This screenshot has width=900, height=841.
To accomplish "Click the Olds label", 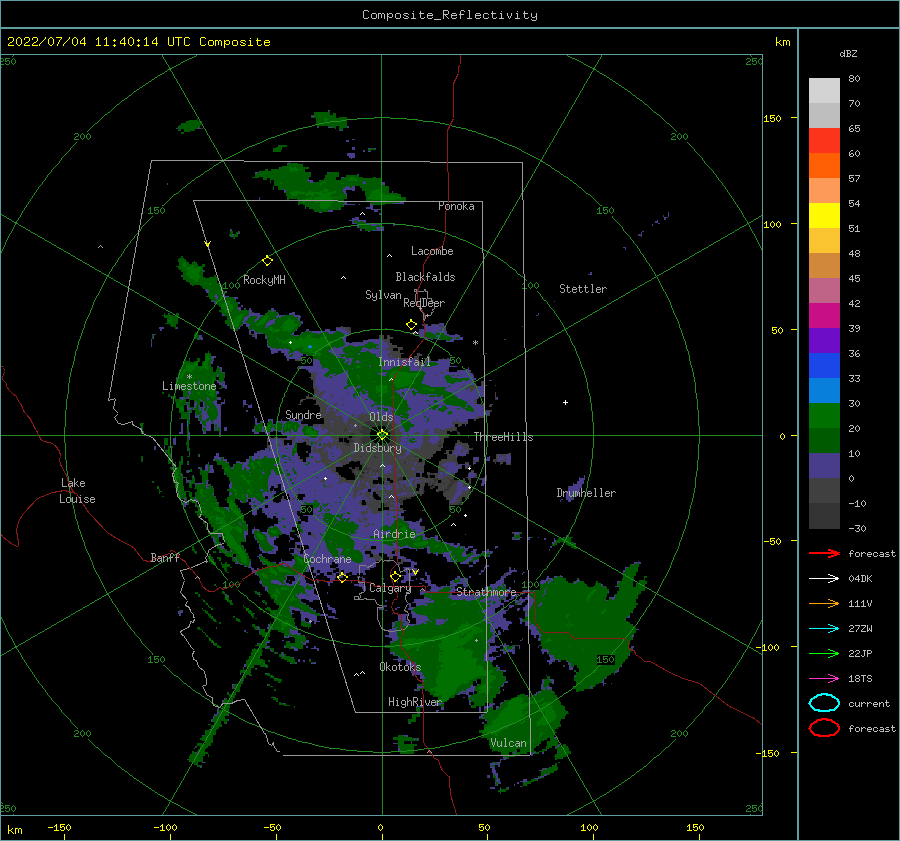I will [x=381, y=417].
